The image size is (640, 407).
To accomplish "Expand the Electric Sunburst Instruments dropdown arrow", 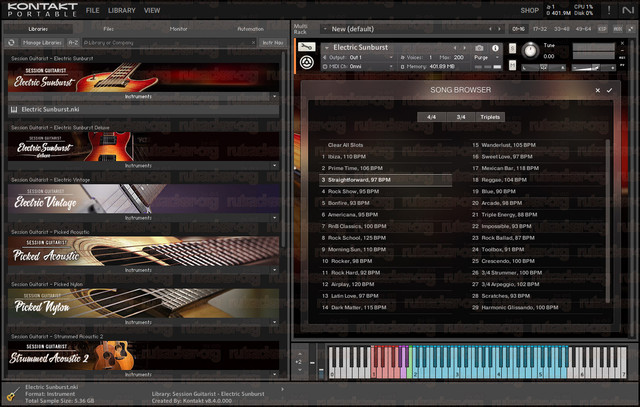I will click(274, 97).
